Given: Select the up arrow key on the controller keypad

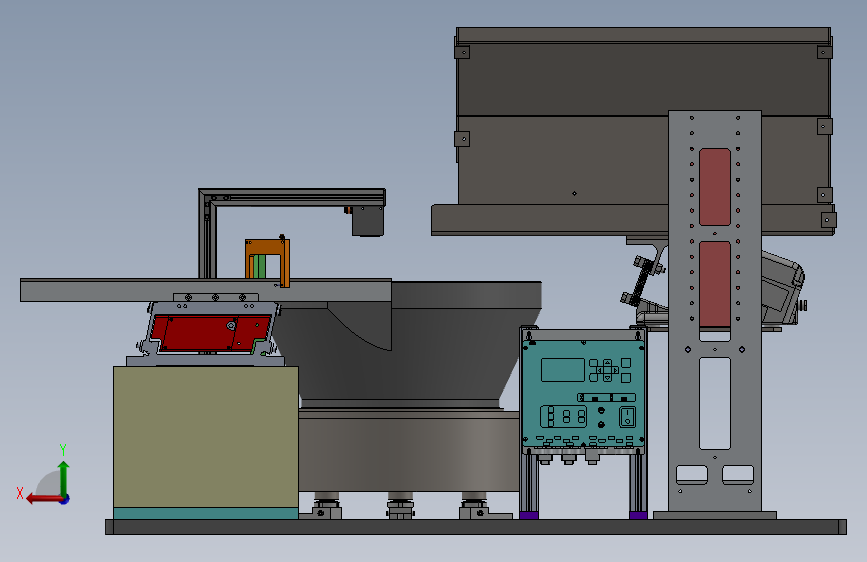Looking at the screenshot, I should [x=607, y=363].
